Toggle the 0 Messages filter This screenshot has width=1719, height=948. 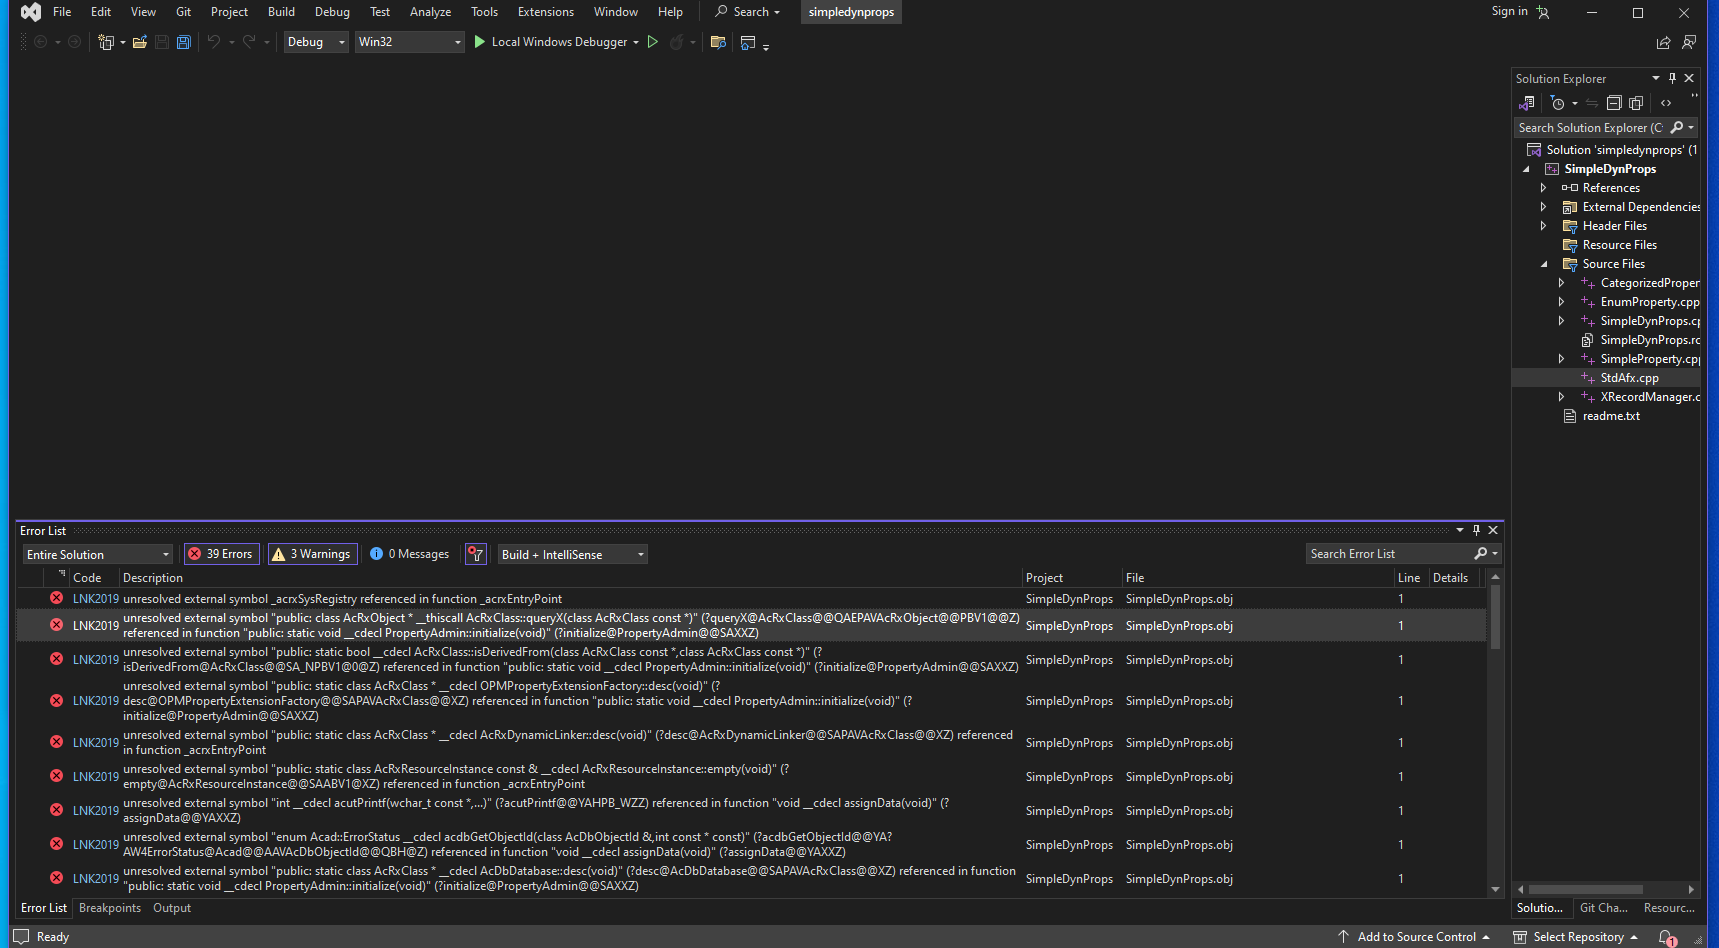click(410, 554)
